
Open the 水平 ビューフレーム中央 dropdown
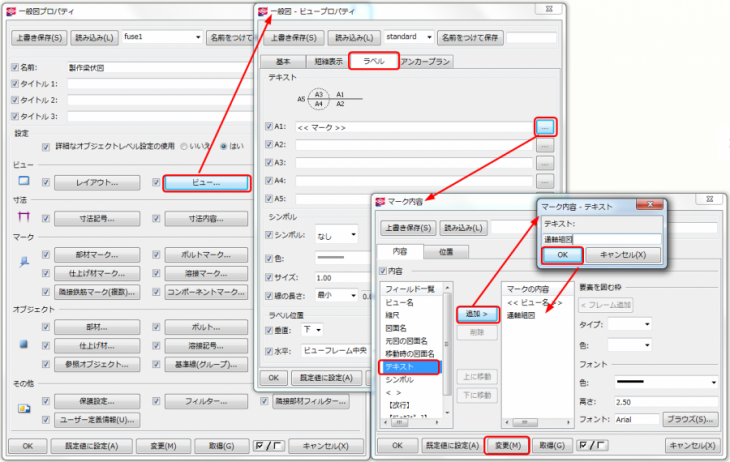click(x=335, y=350)
